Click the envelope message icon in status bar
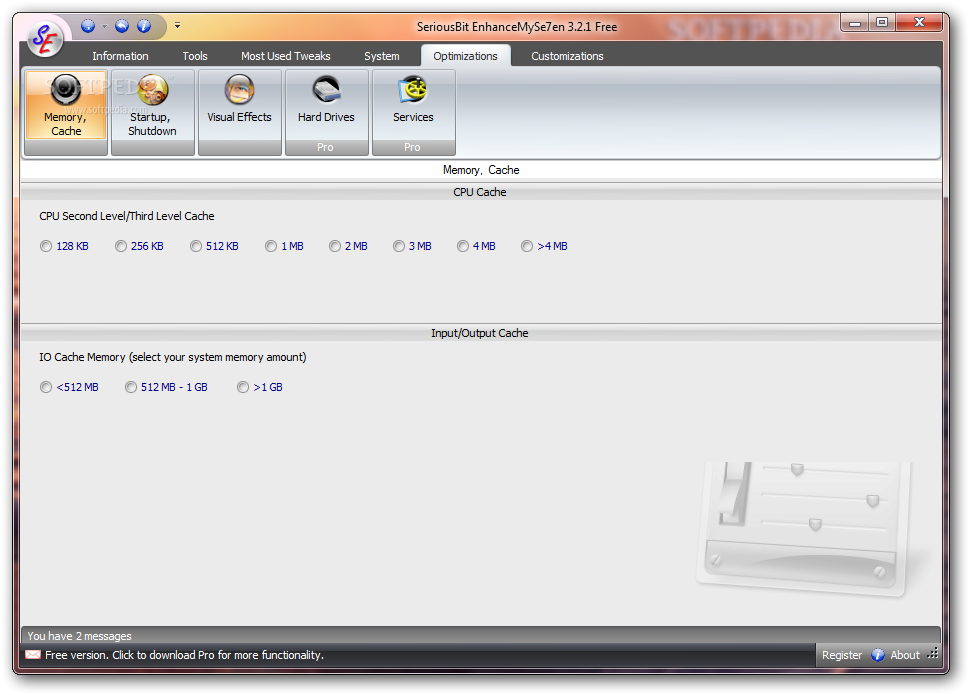Viewport: 970px width, 695px height. point(33,655)
